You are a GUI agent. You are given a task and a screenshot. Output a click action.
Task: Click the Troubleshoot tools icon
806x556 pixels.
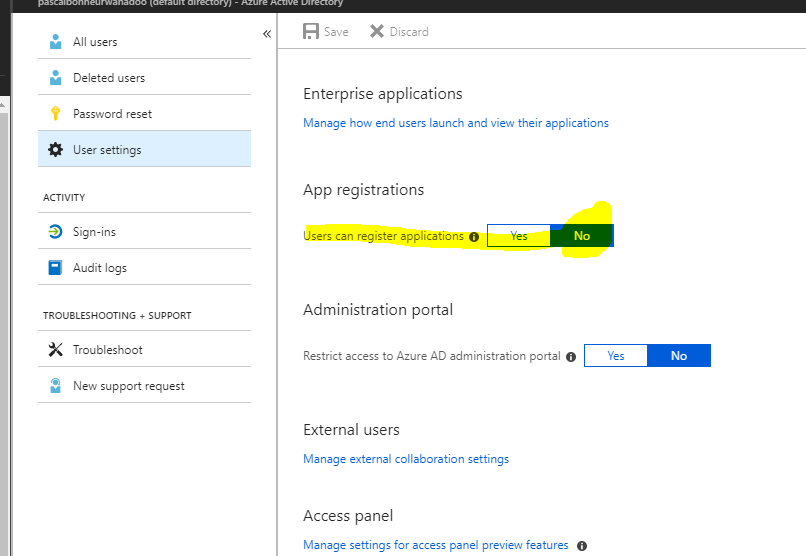(x=56, y=350)
